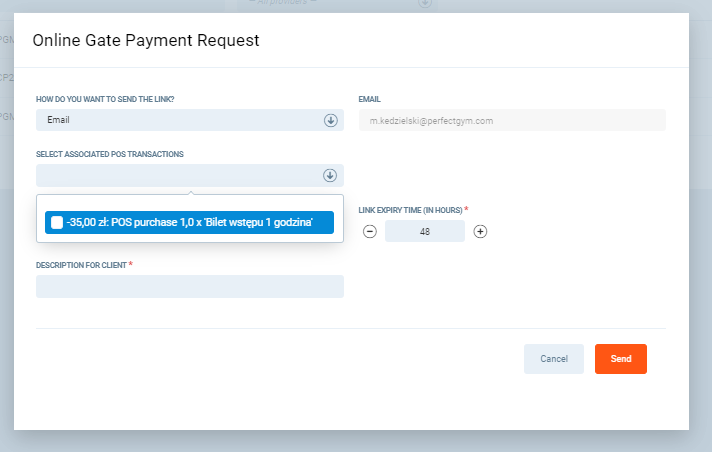Open the send method field showing 'Email'

pos(180,120)
